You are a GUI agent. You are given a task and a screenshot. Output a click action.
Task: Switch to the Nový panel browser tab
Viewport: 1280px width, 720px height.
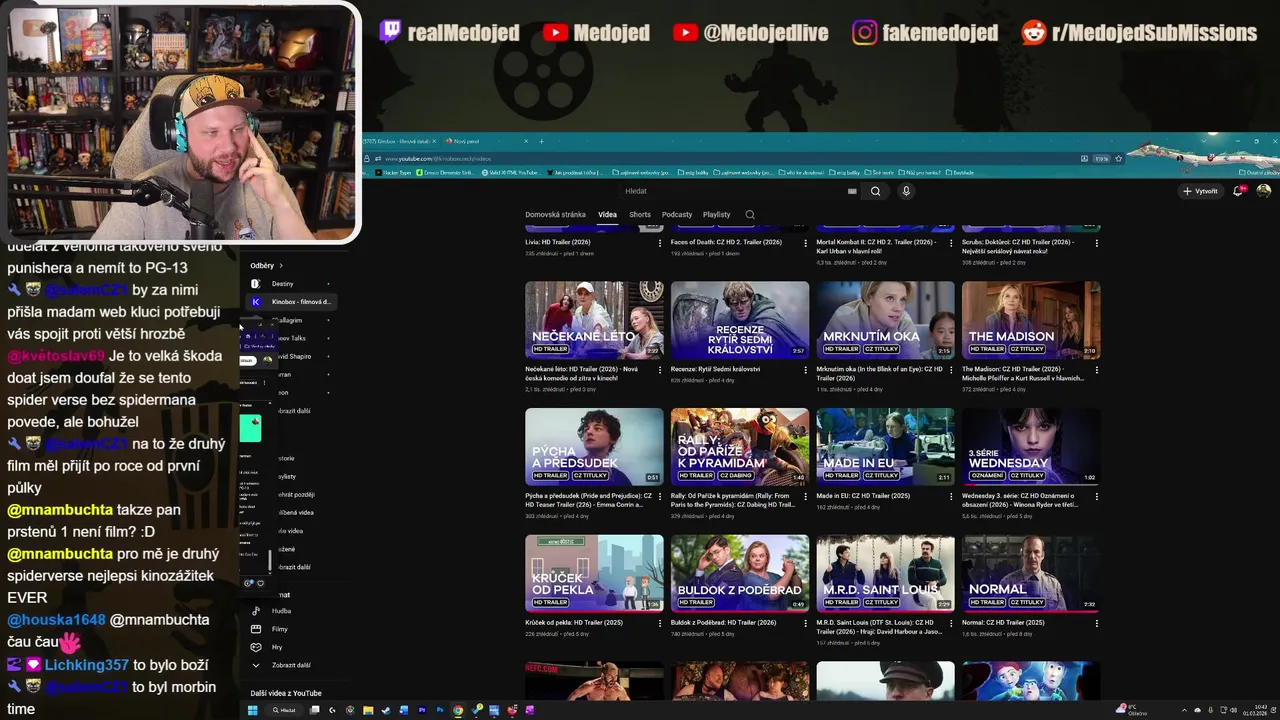[x=484, y=141]
